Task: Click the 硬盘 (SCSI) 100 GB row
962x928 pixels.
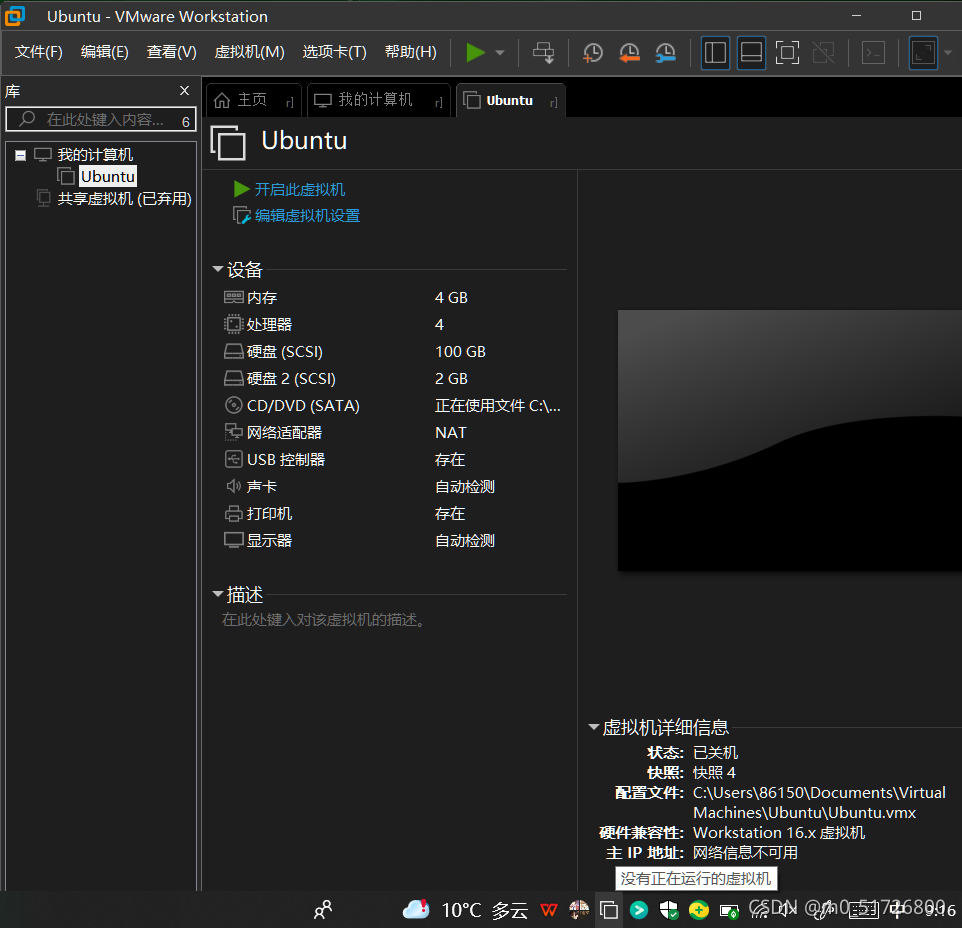Action: pyautogui.click(x=393, y=351)
